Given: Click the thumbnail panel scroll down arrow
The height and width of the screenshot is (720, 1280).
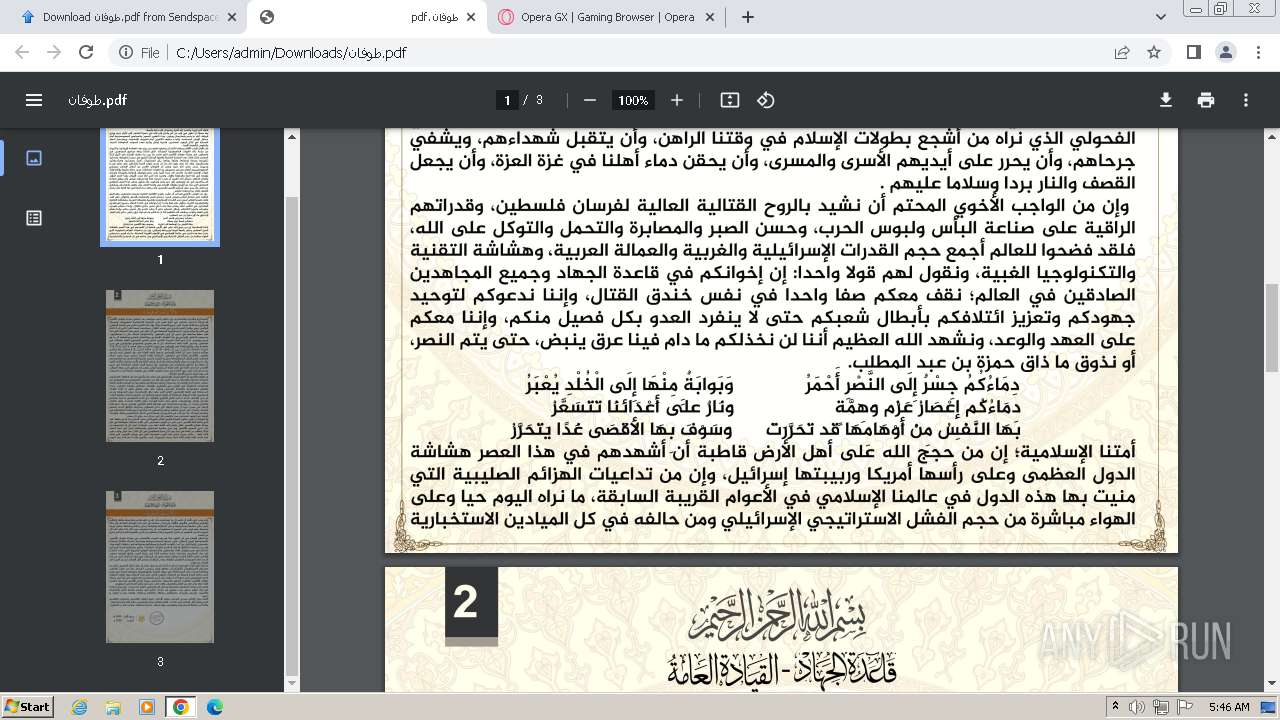Looking at the screenshot, I should 292,683.
